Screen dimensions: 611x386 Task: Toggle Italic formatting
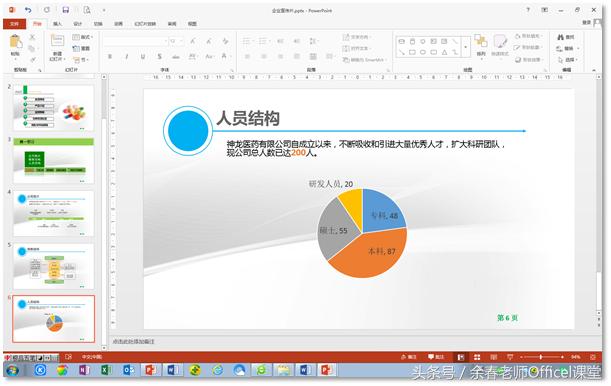tap(126, 57)
